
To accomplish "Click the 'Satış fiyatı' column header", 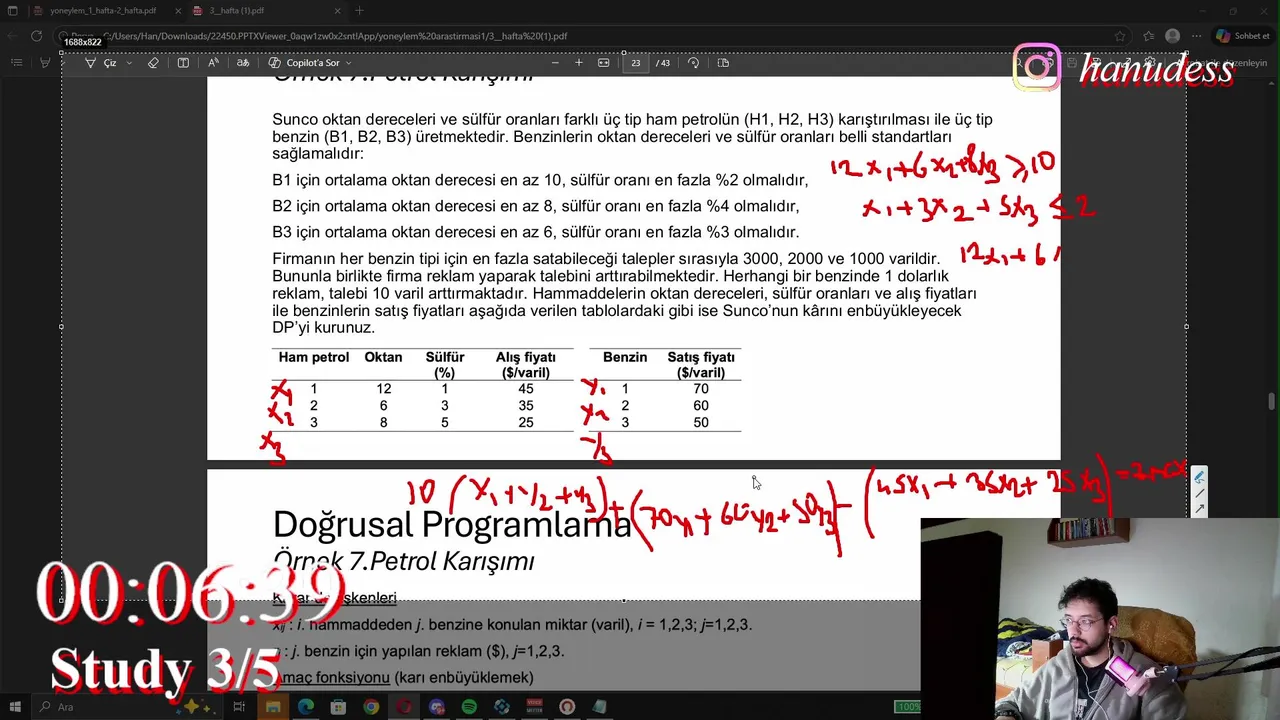I will point(701,364).
